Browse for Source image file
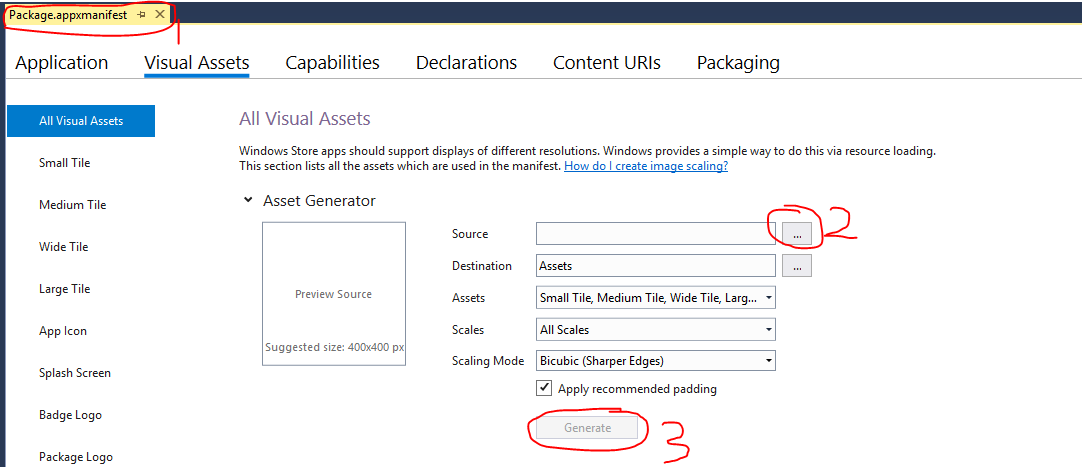Viewport: 1082px width, 468px height. point(797,233)
